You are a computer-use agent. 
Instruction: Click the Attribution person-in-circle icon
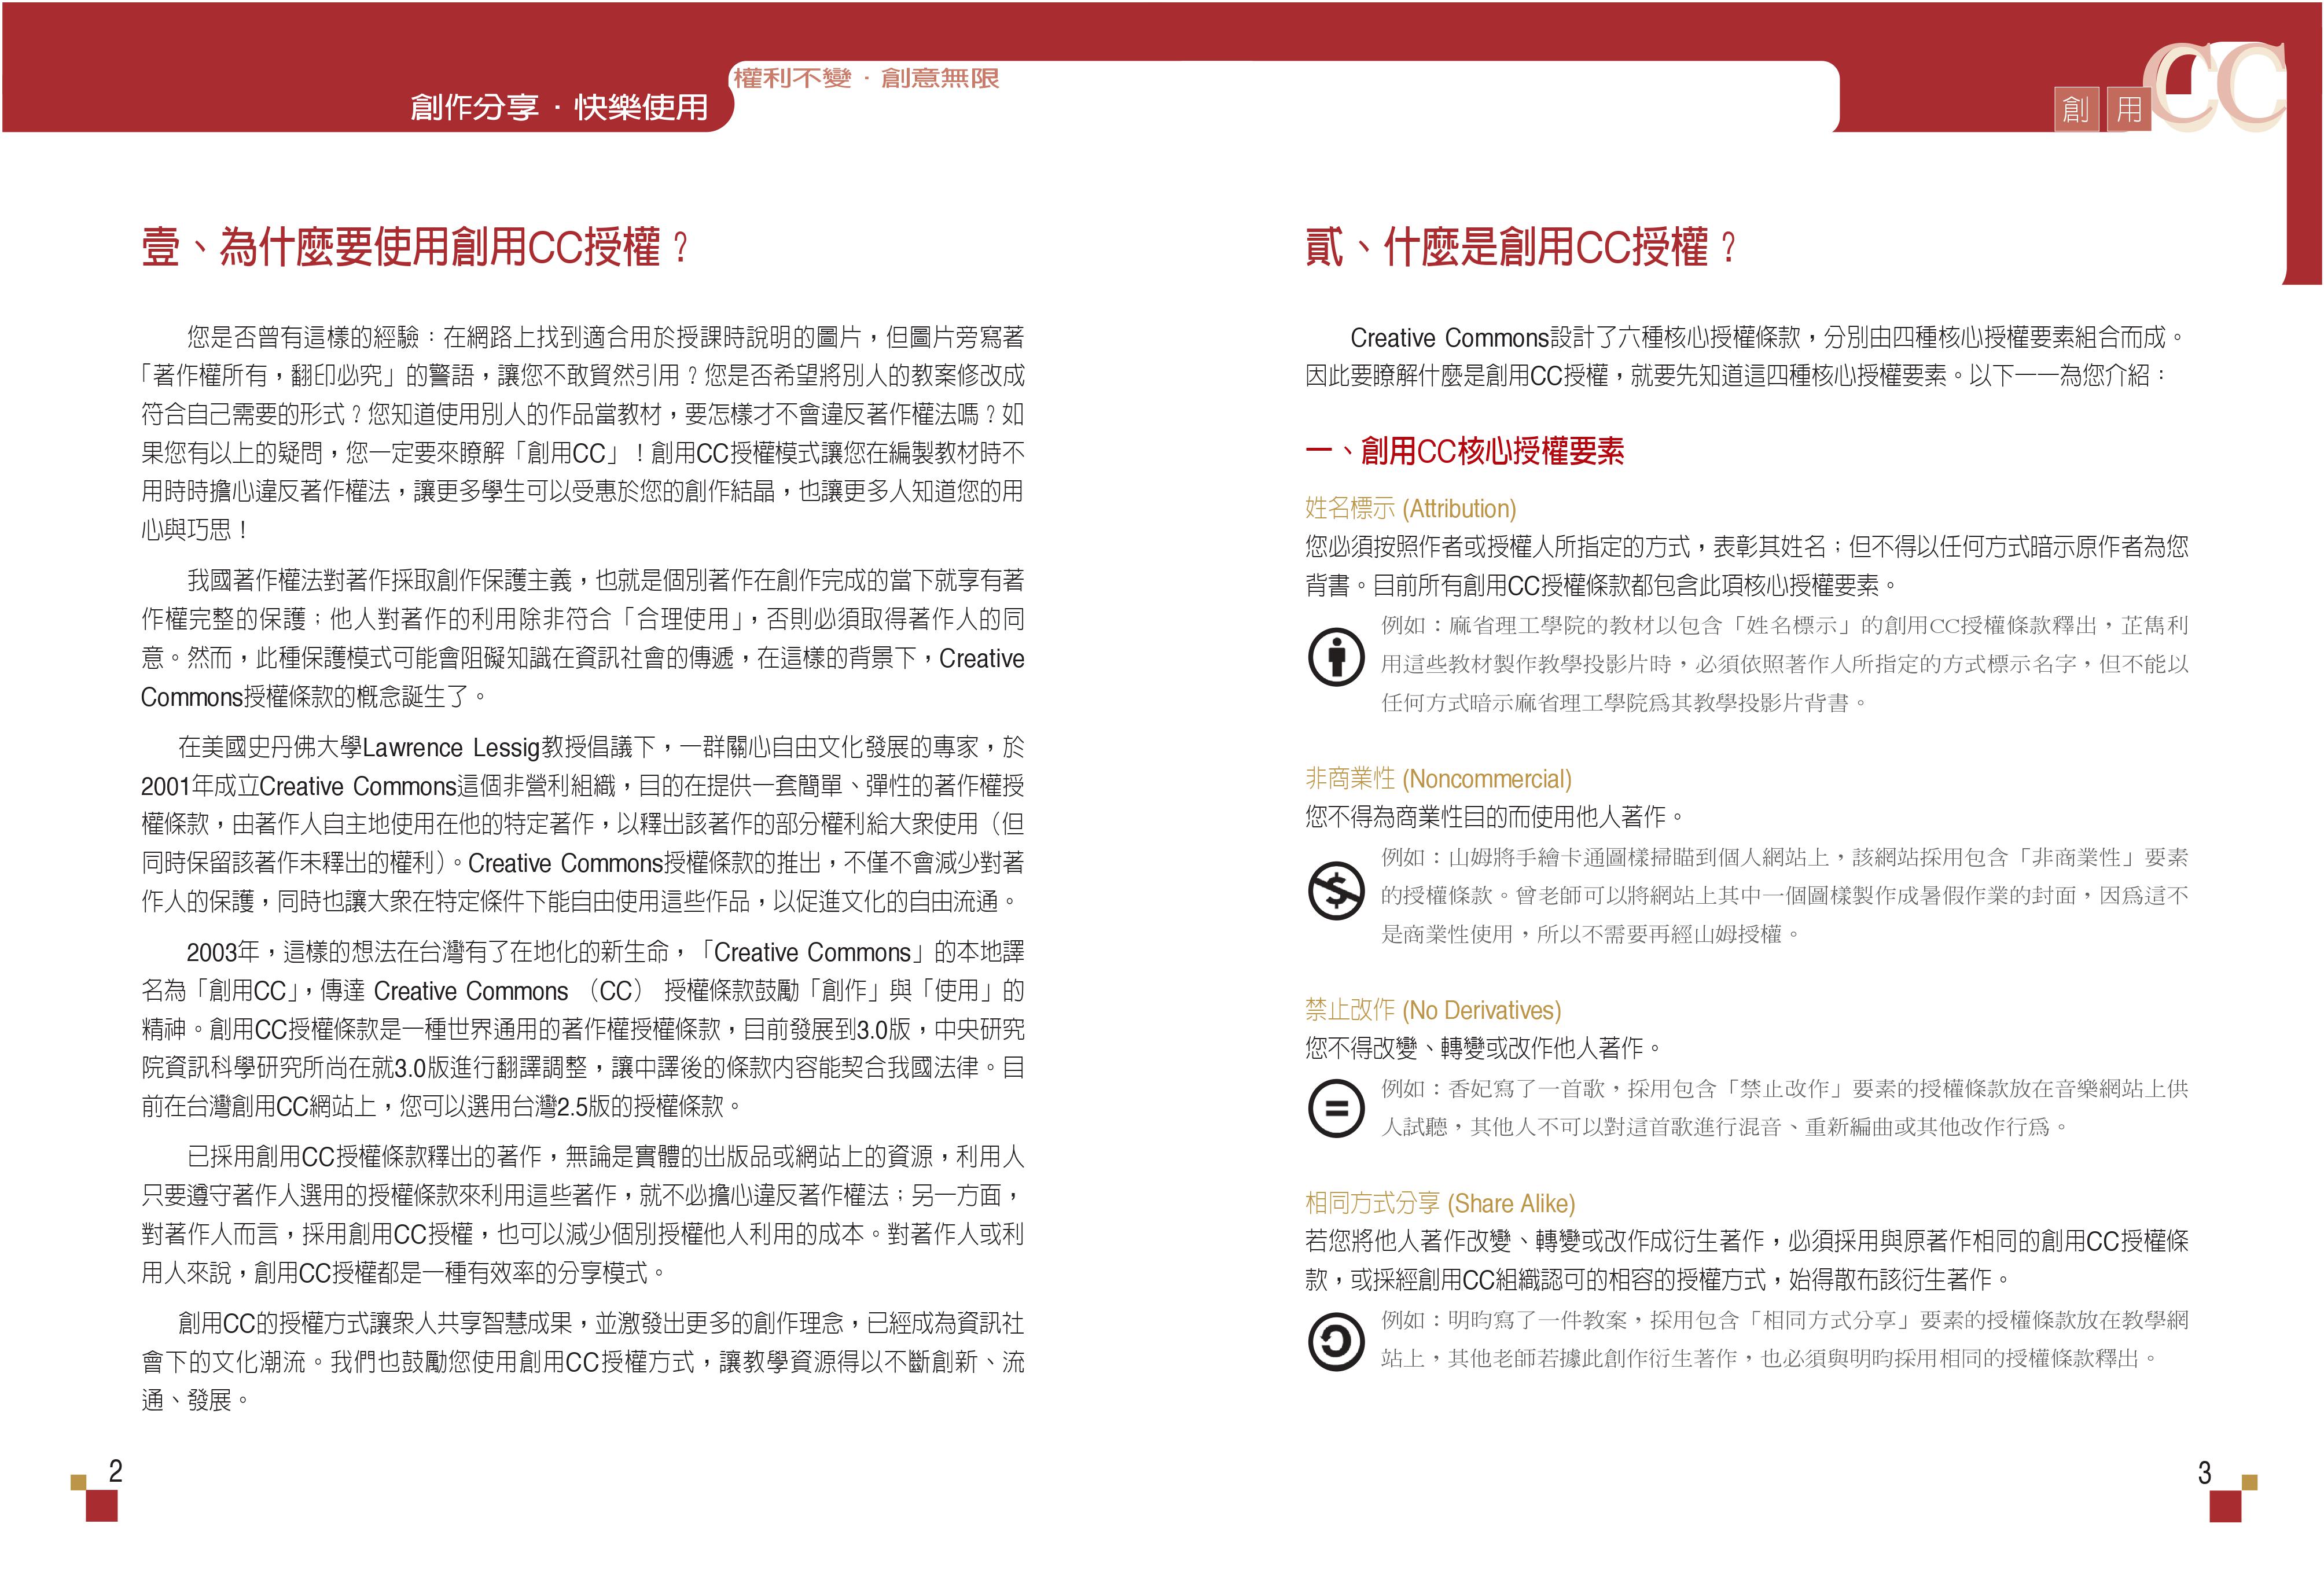(1335, 657)
